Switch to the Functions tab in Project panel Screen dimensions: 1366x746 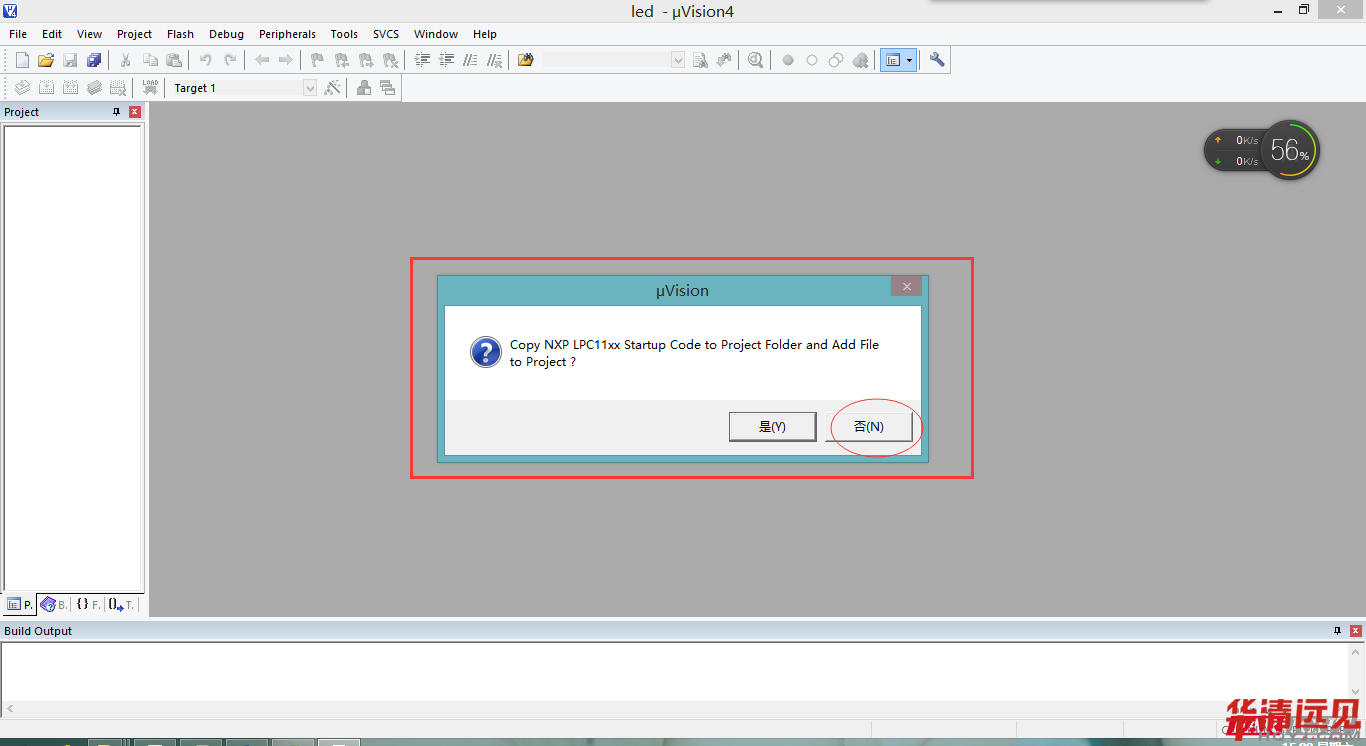[x=88, y=604]
